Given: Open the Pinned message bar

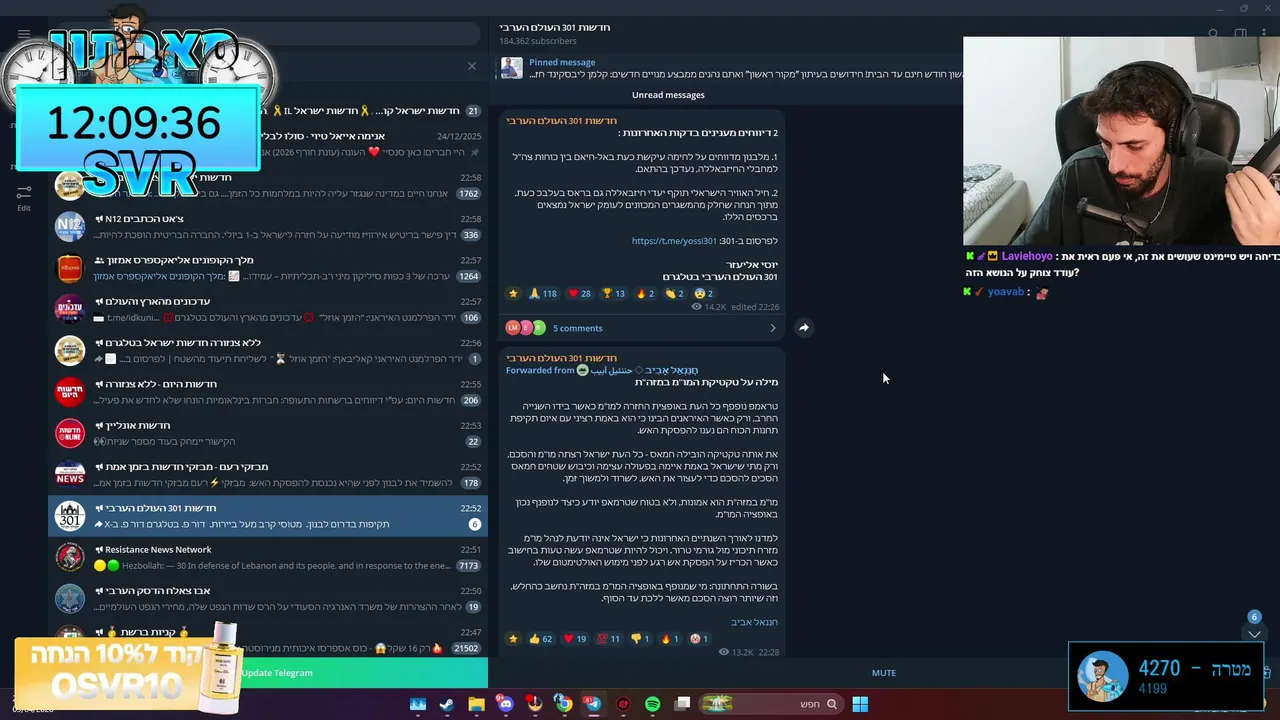Looking at the screenshot, I should tap(728, 68).
